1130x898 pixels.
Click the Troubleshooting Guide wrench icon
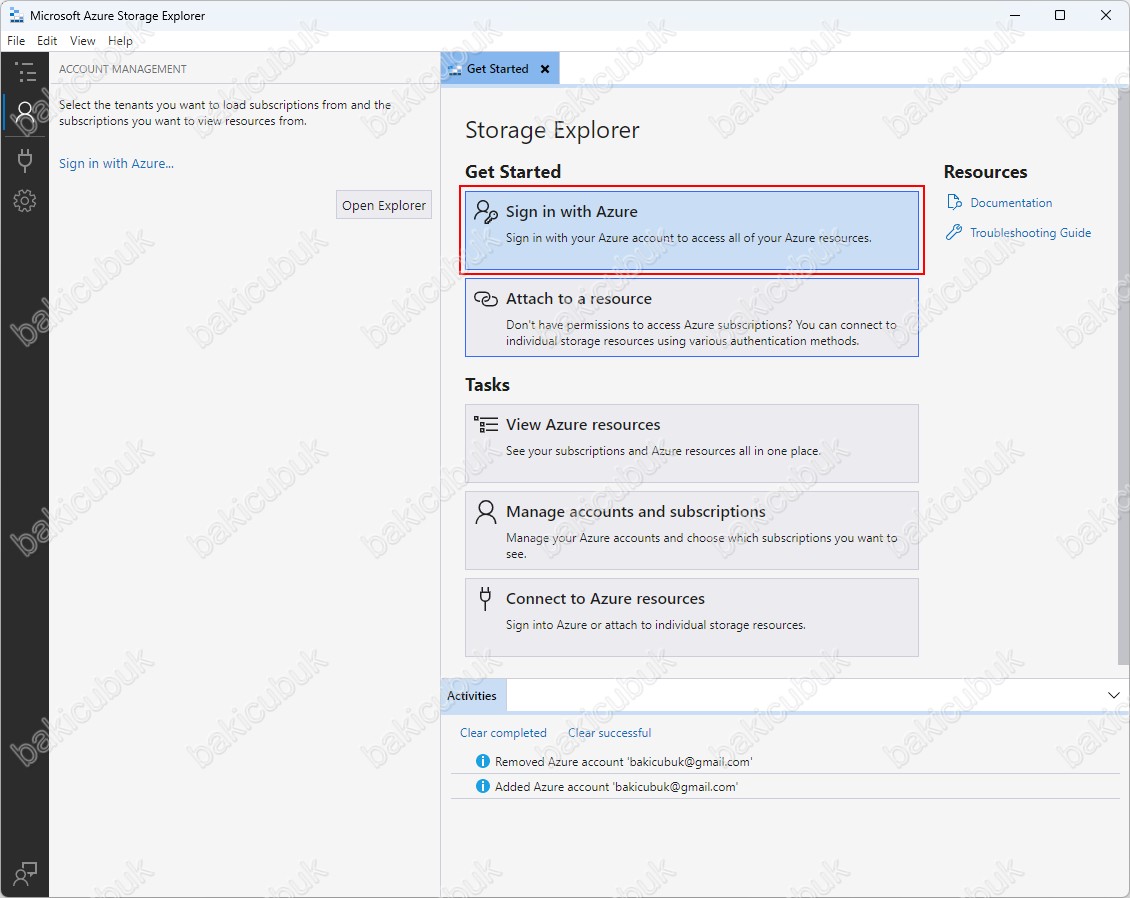click(x=954, y=233)
